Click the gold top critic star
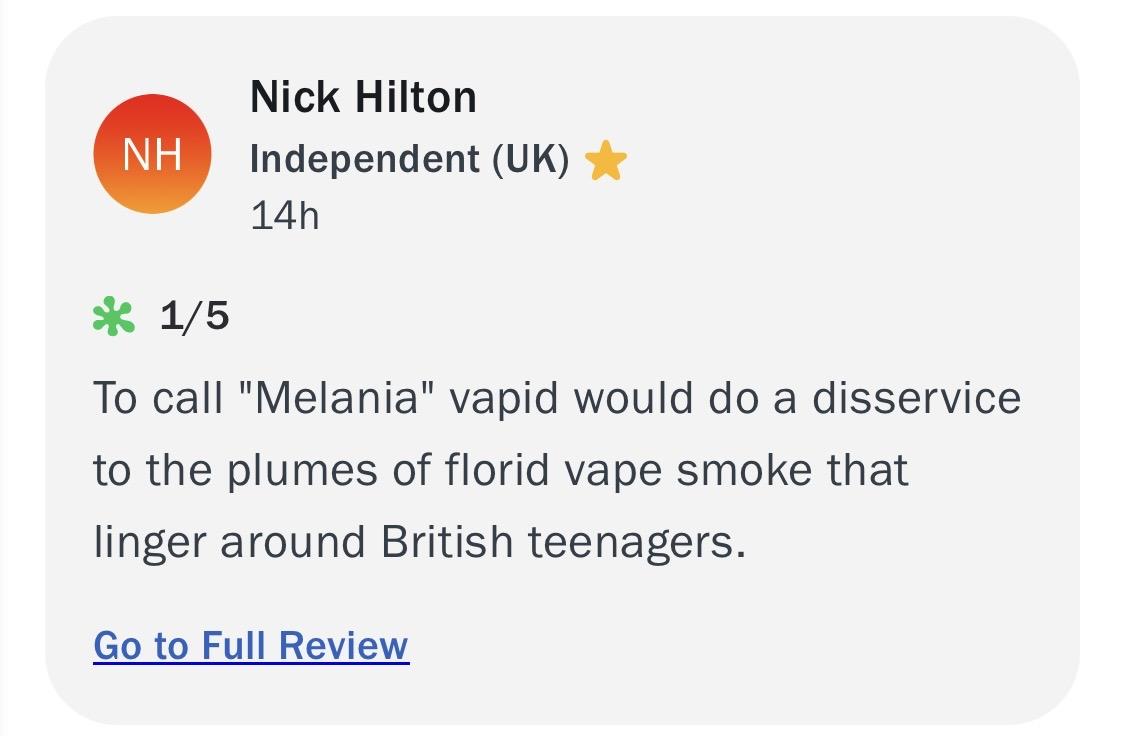The width and height of the screenshot is (1125, 736). point(606,161)
